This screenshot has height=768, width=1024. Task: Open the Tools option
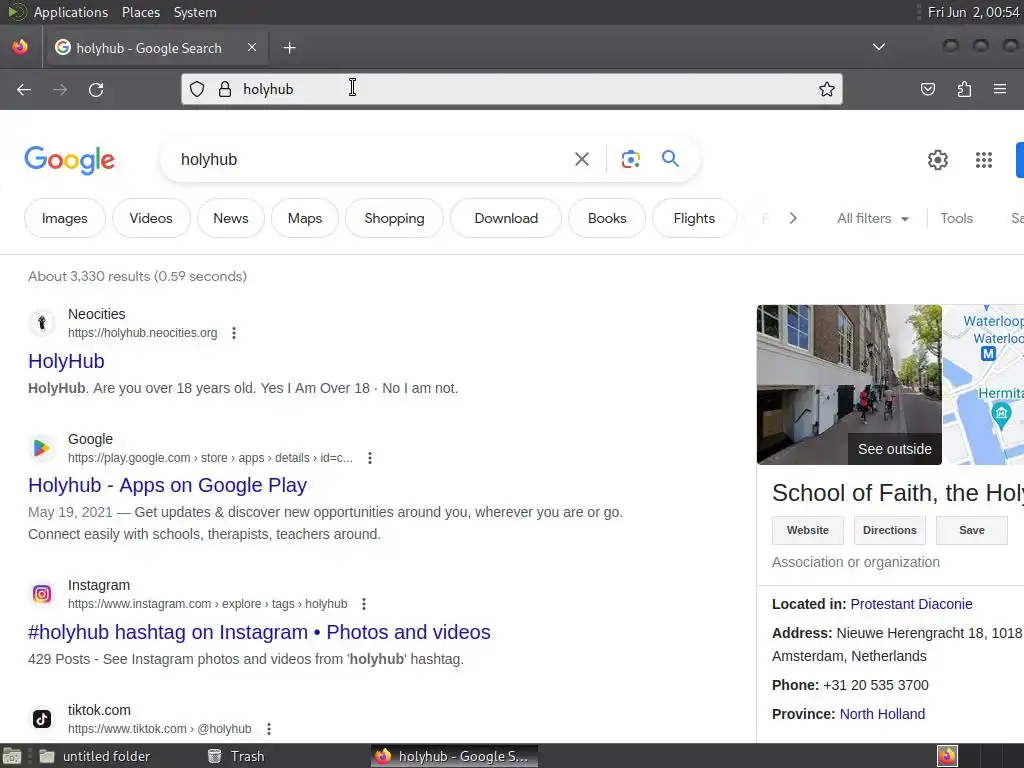pos(956,218)
